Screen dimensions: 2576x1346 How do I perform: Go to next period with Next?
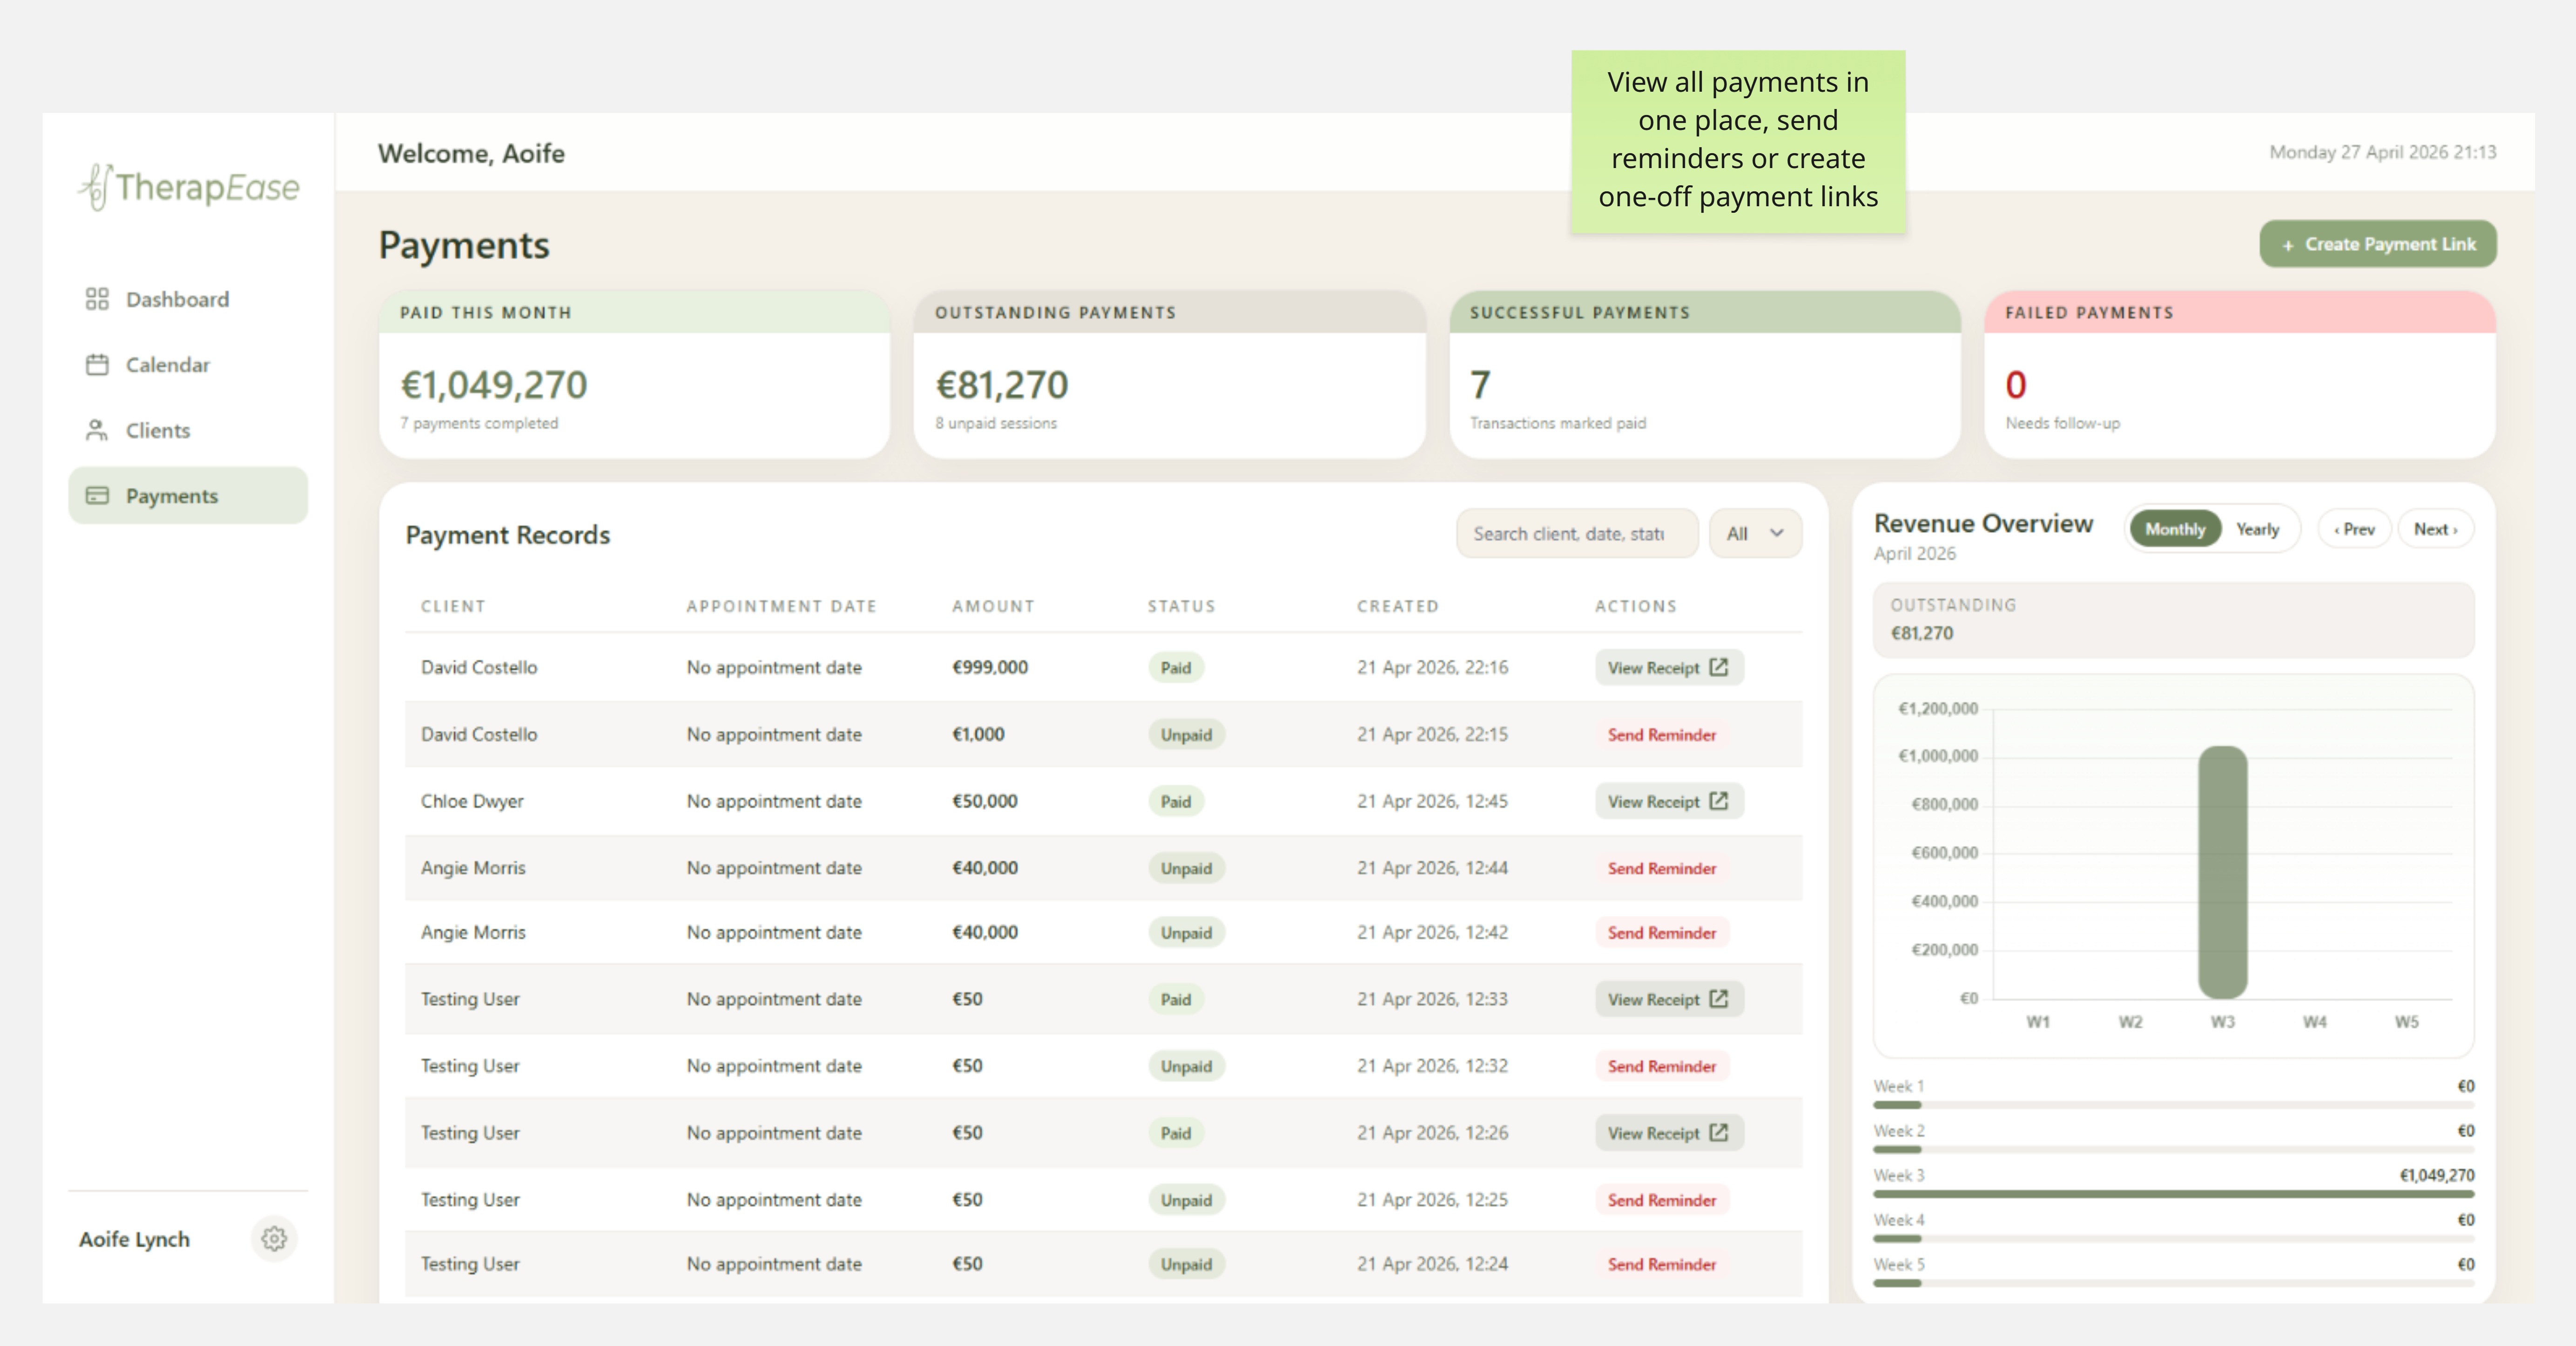click(2435, 529)
